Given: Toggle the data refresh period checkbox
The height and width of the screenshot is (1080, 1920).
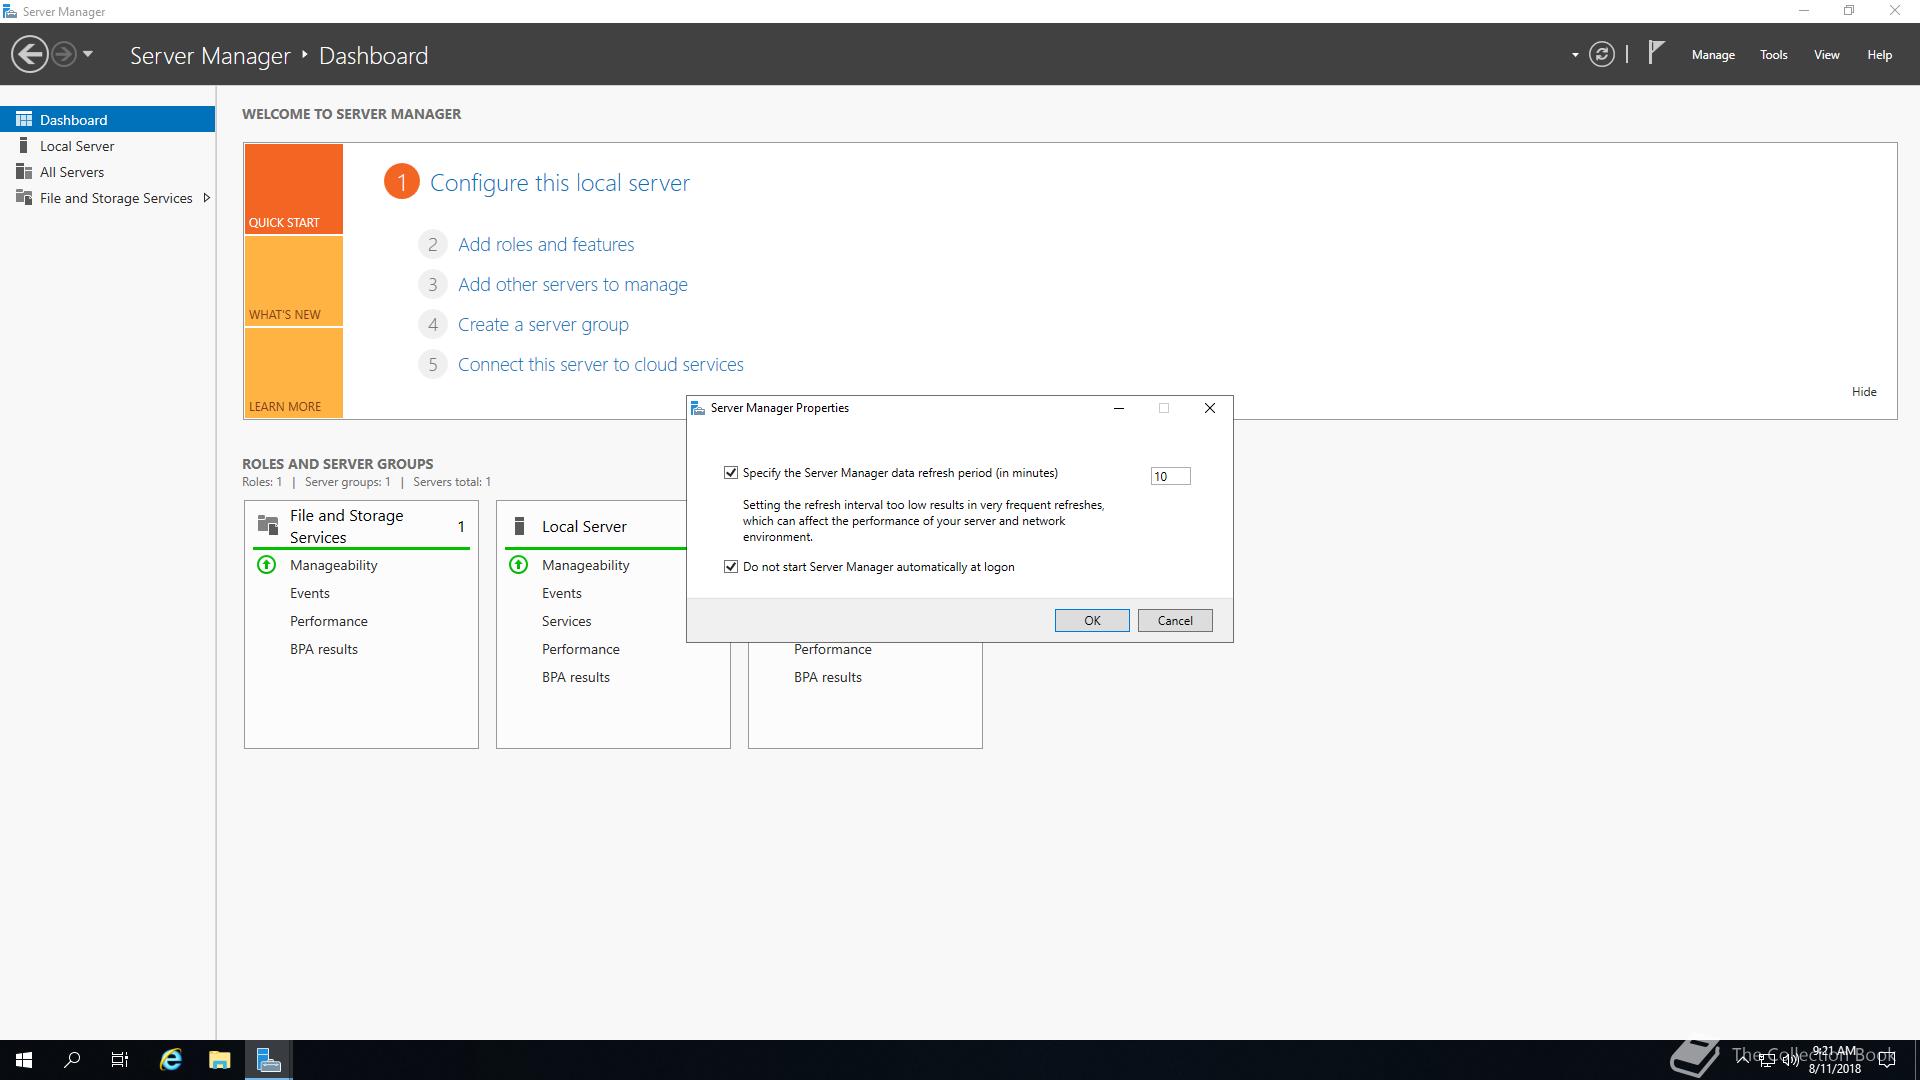Looking at the screenshot, I should [x=731, y=473].
